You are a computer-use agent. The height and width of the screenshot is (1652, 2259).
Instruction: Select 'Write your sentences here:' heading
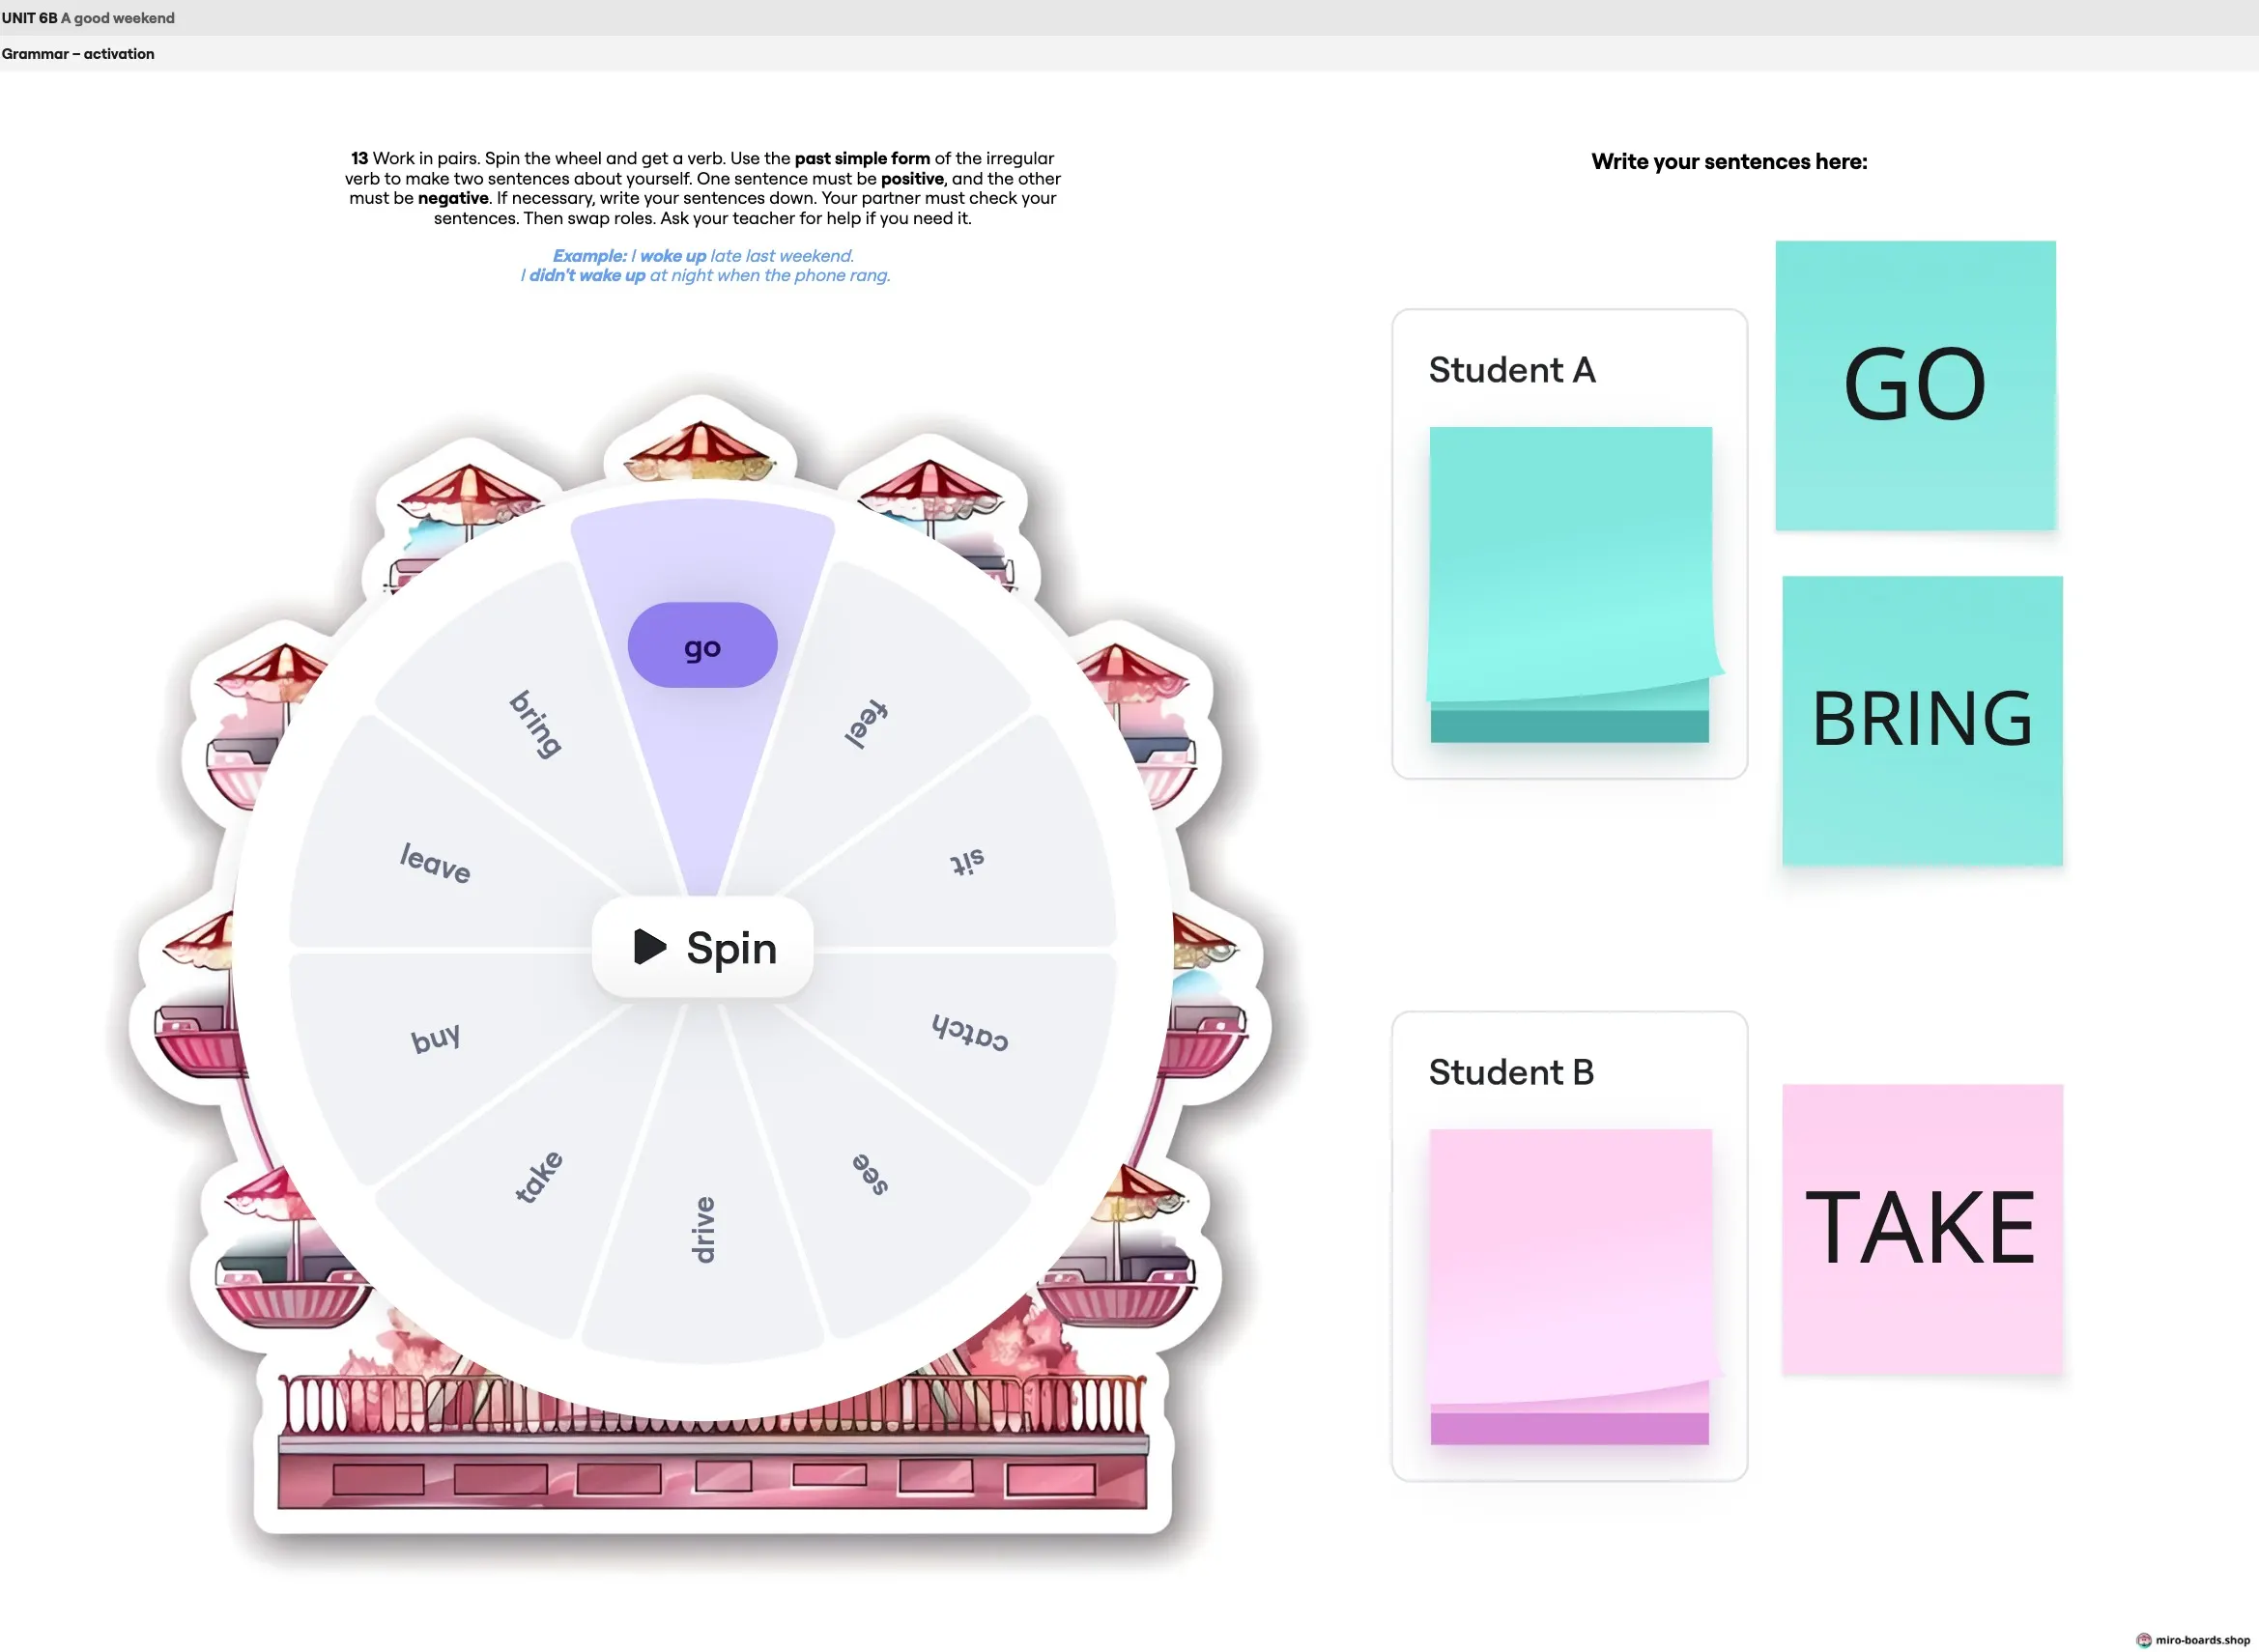click(x=1729, y=161)
